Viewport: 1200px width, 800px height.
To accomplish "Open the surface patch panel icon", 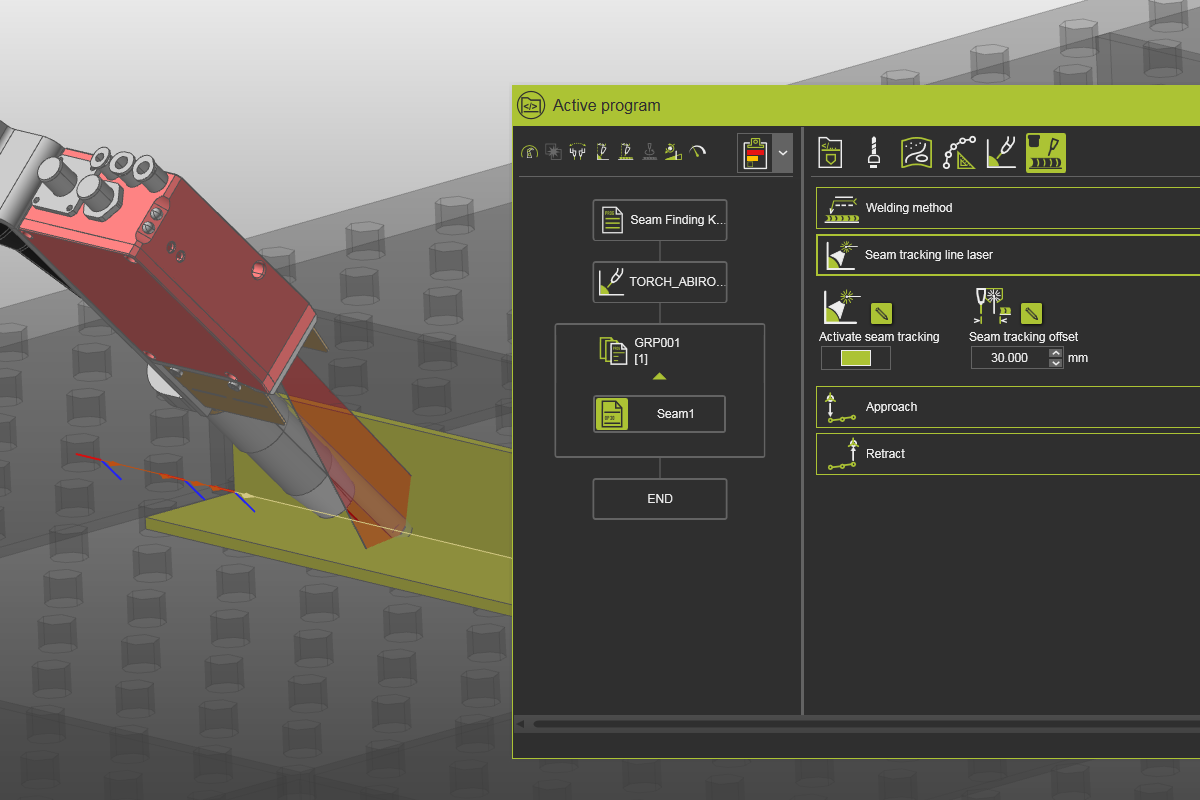I will tap(916, 152).
